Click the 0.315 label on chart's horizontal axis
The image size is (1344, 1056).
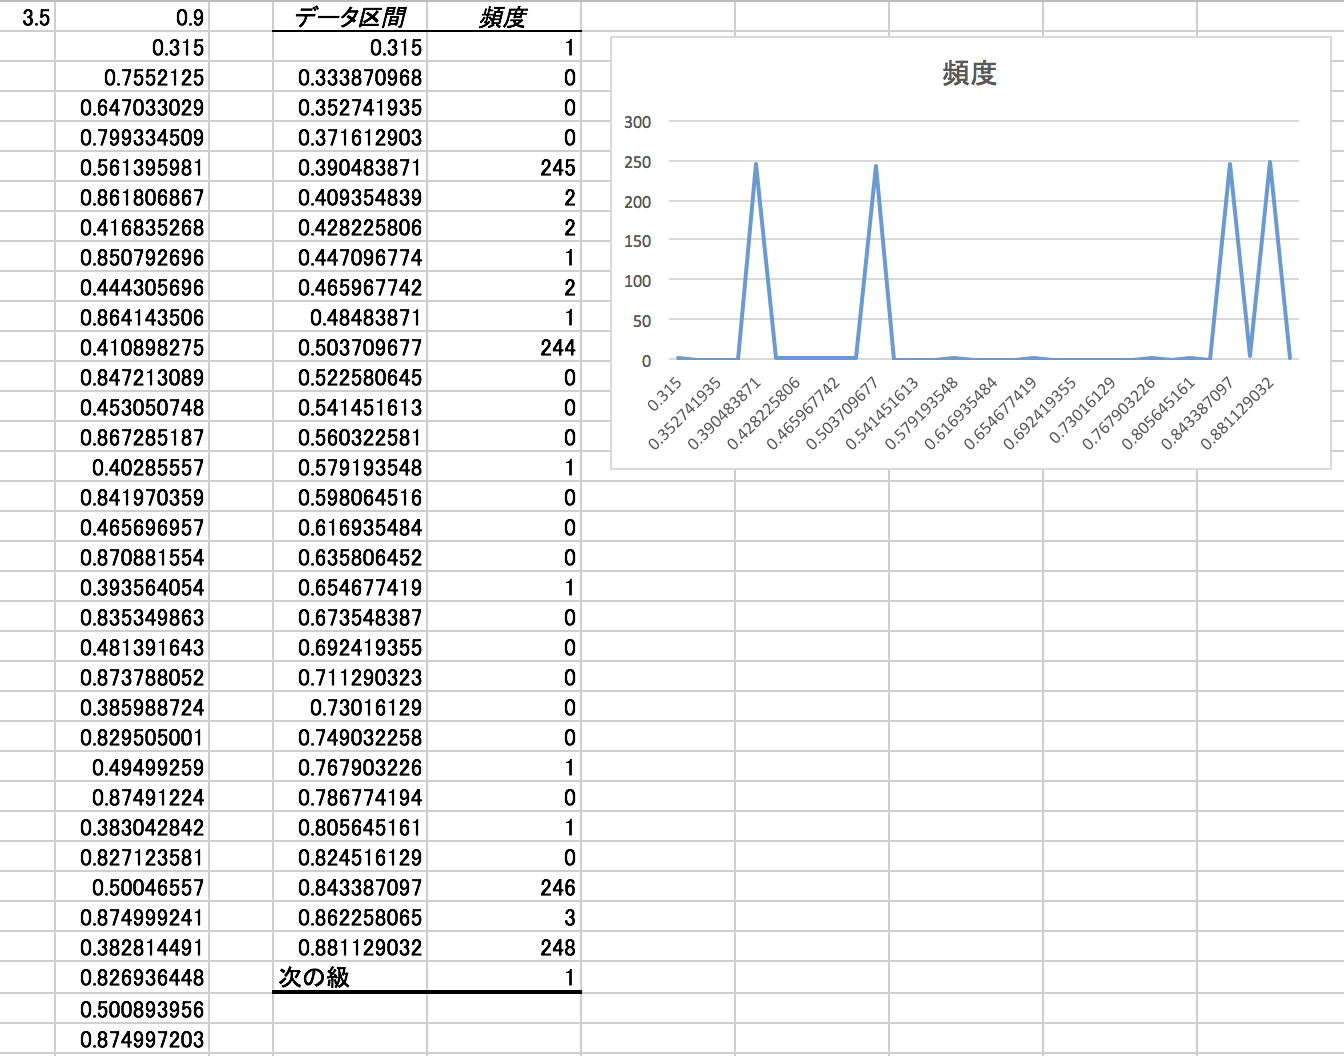click(x=665, y=393)
